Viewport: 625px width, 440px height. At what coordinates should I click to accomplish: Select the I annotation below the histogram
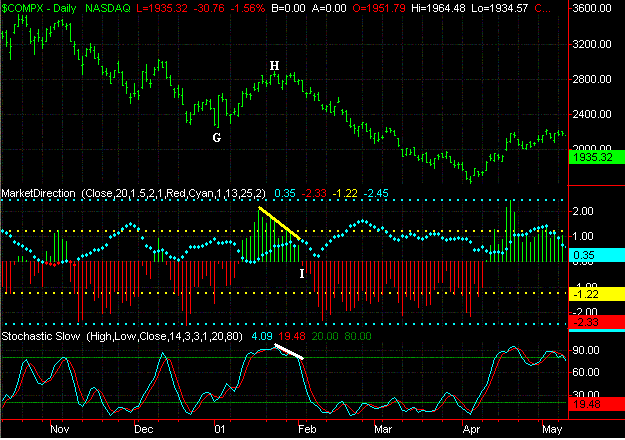pos(302,273)
